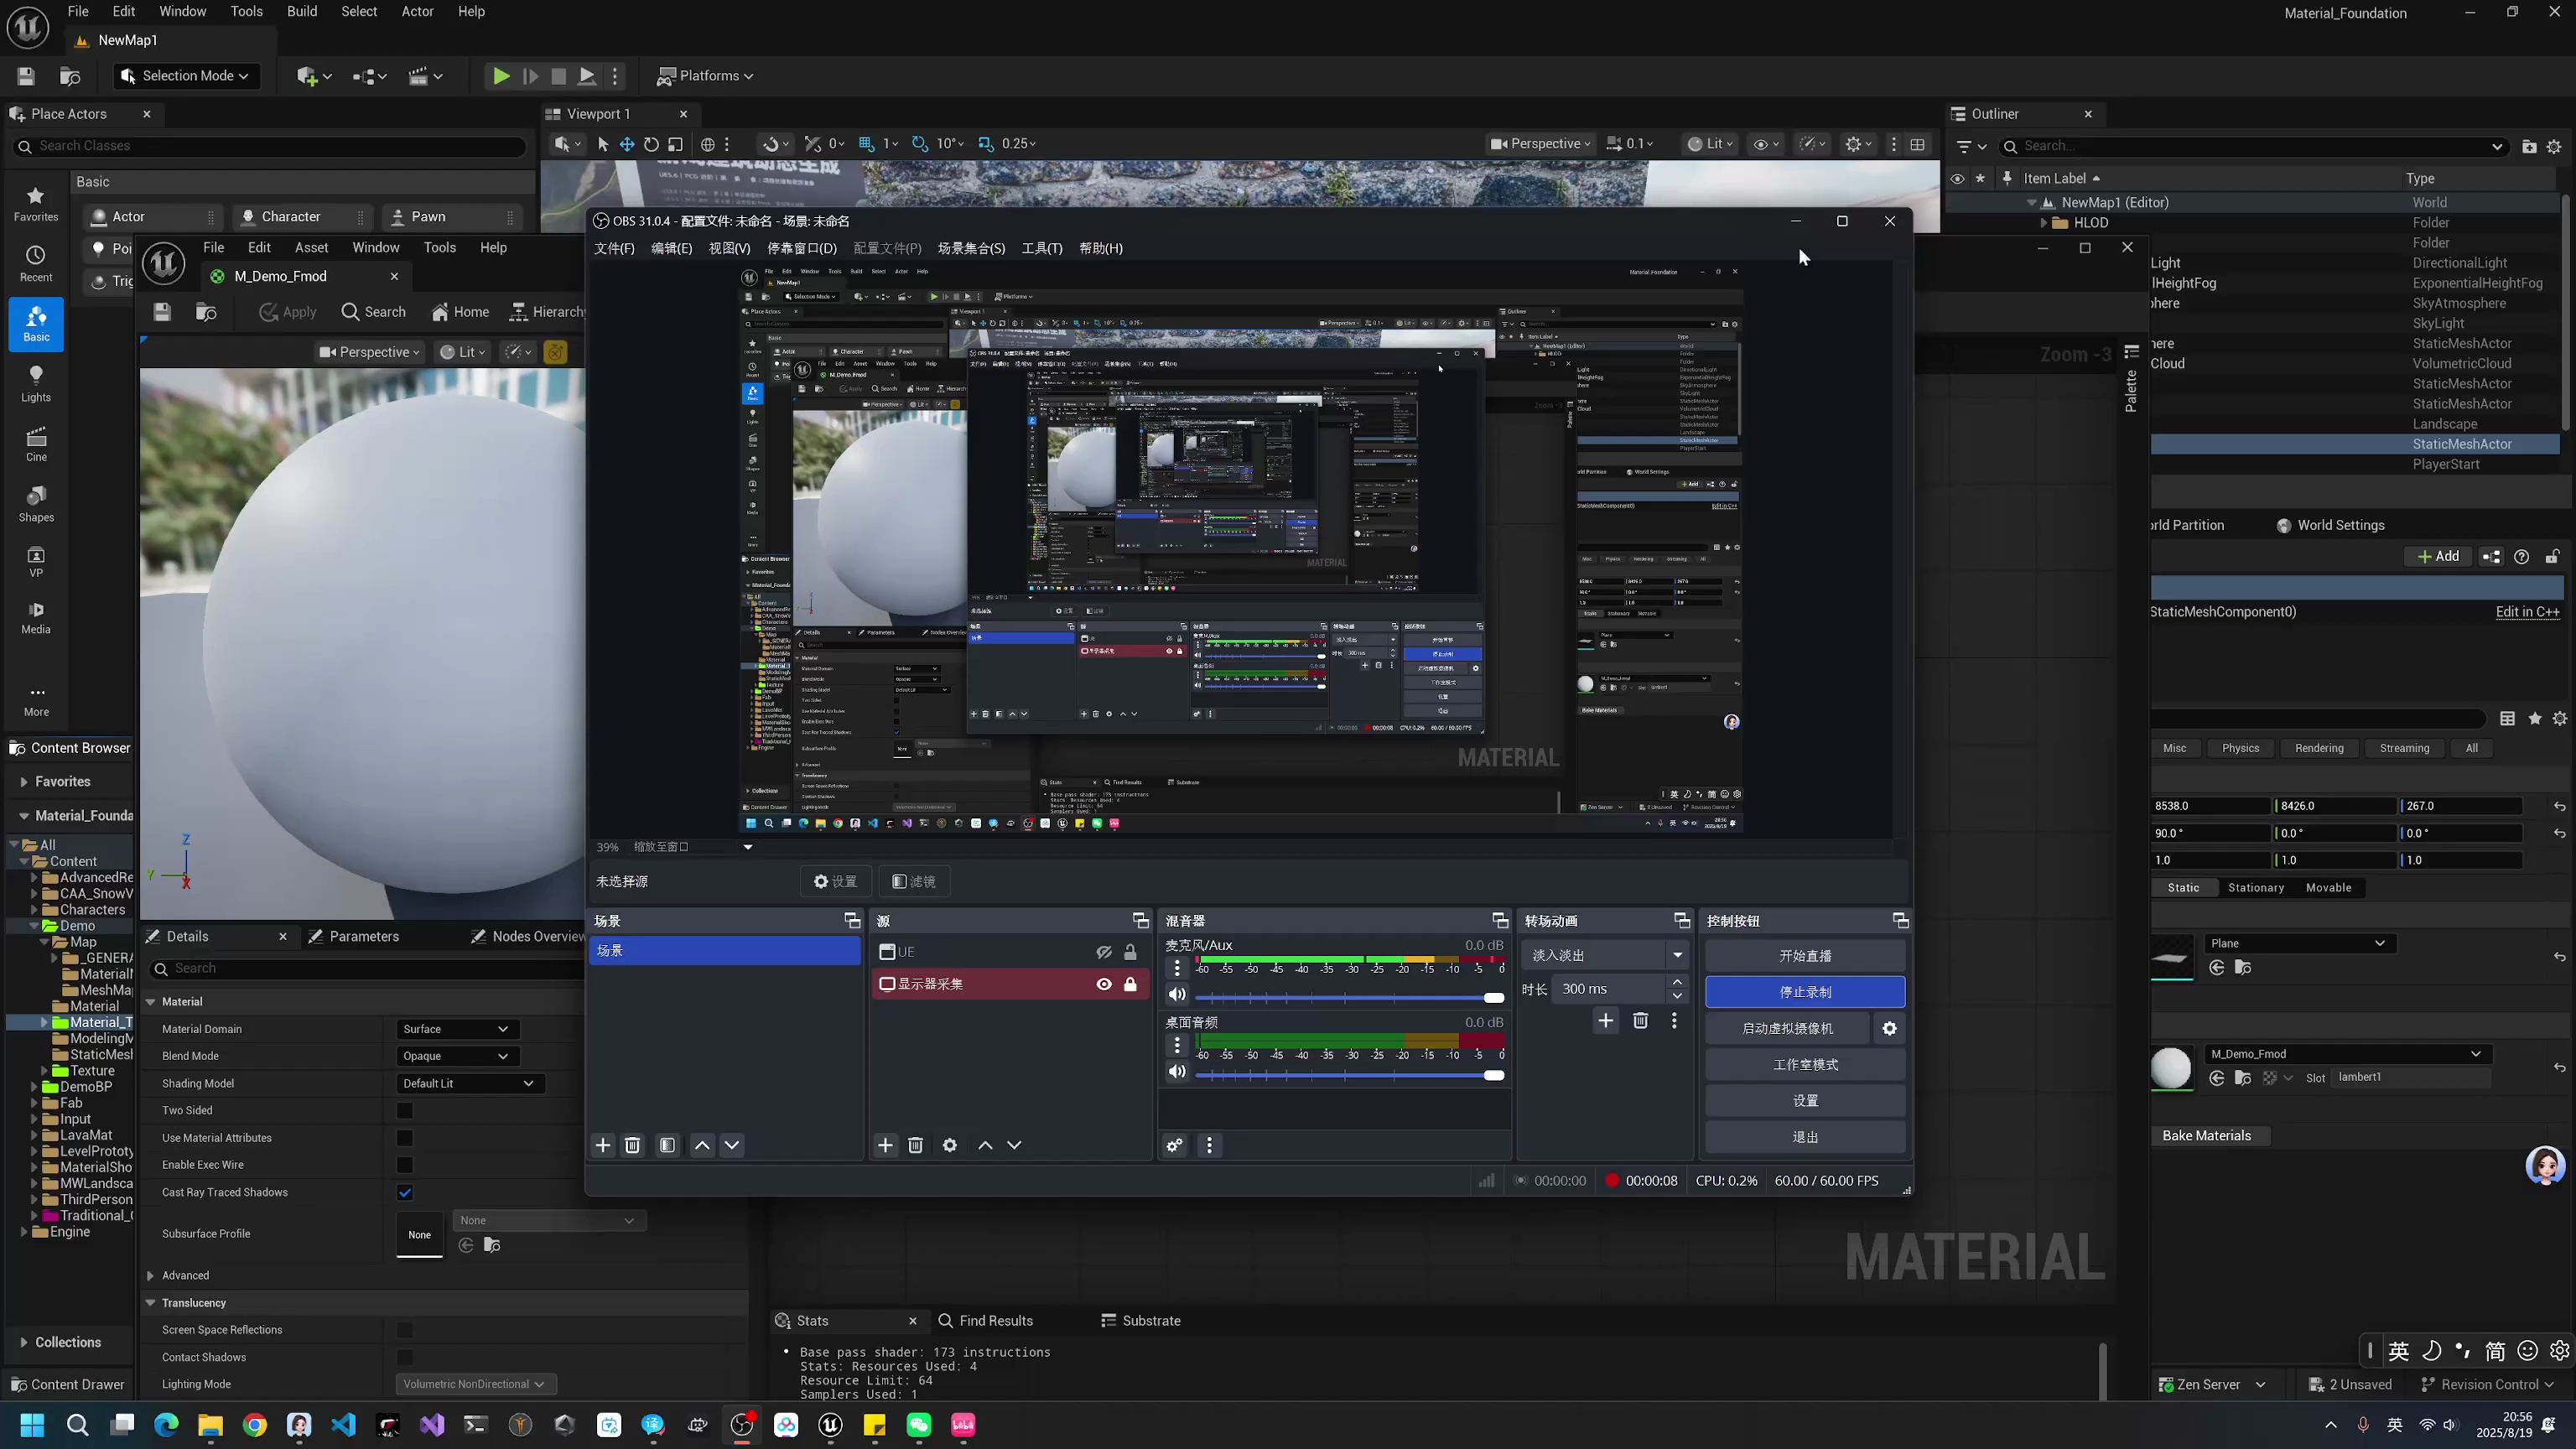Viewport: 2576px width, 1449px height.
Task: Open the Shading Model dropdown
Action: click(x=469, y=1083)
